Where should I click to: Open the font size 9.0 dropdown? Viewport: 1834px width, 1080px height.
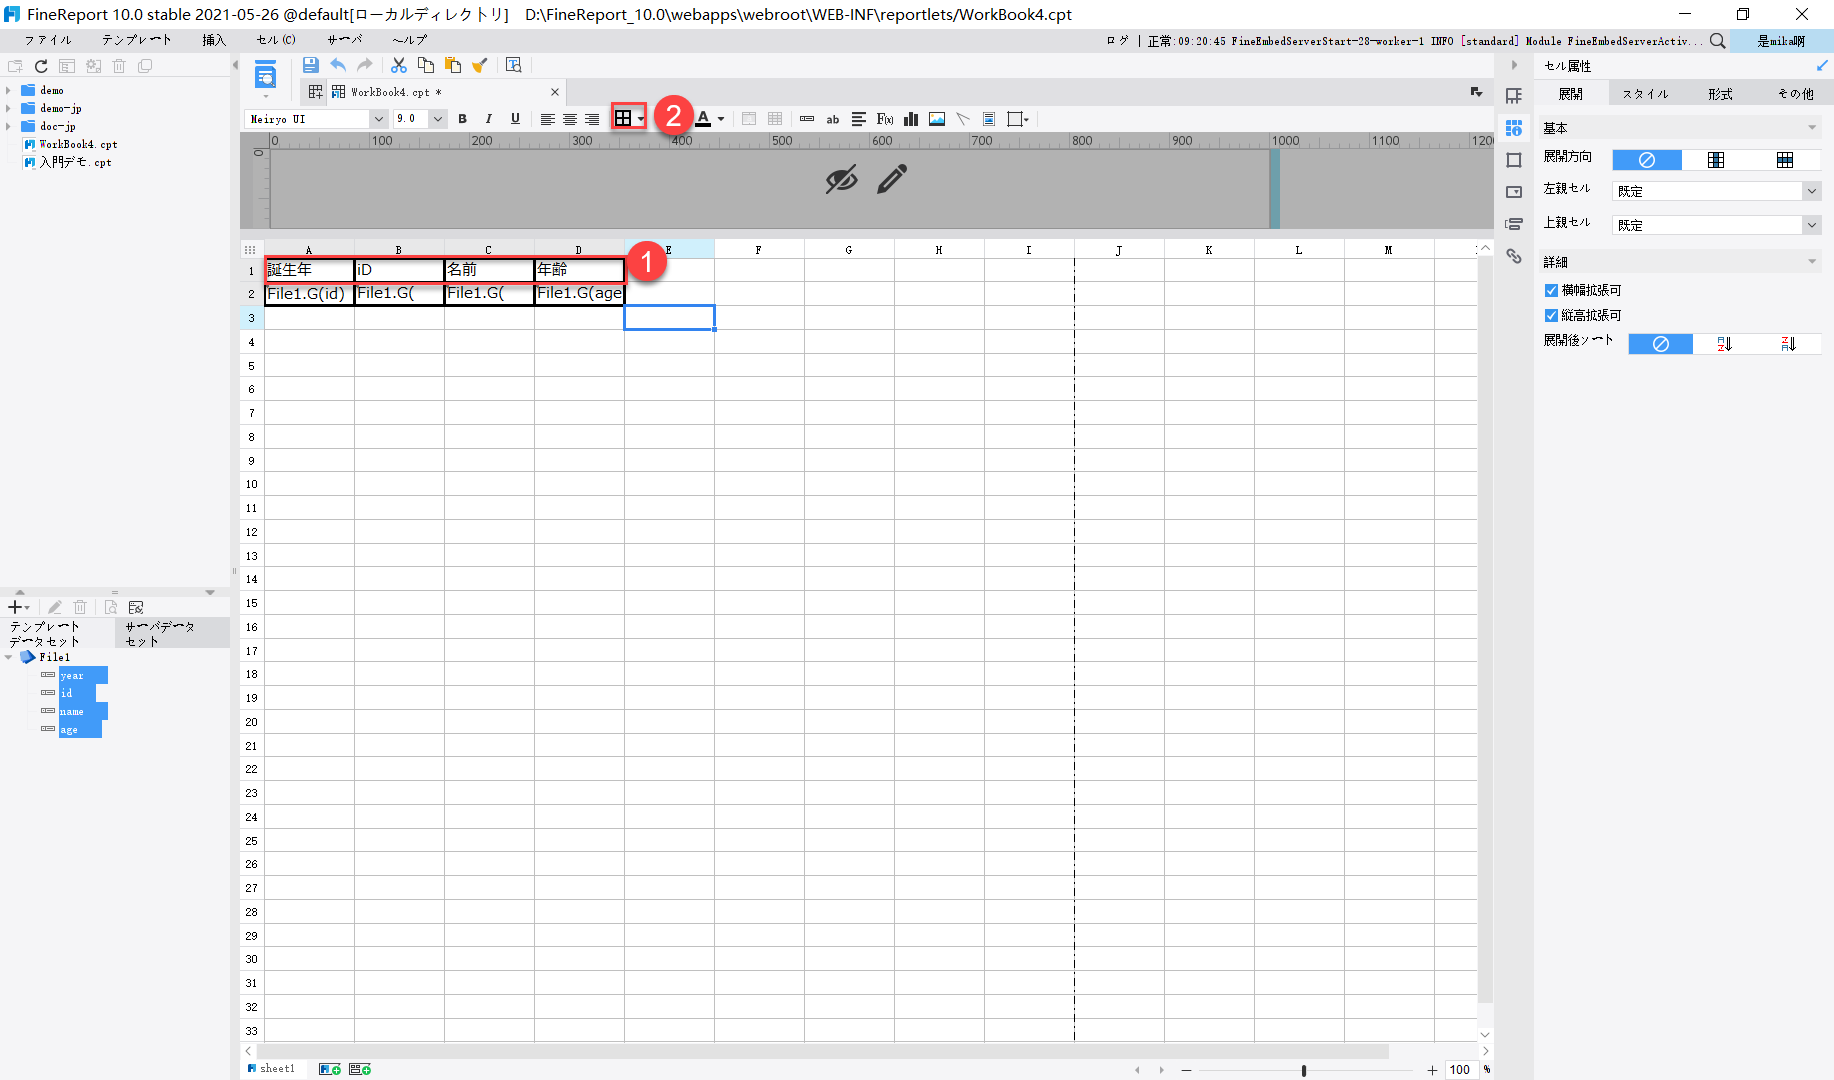tap(437, 119)
